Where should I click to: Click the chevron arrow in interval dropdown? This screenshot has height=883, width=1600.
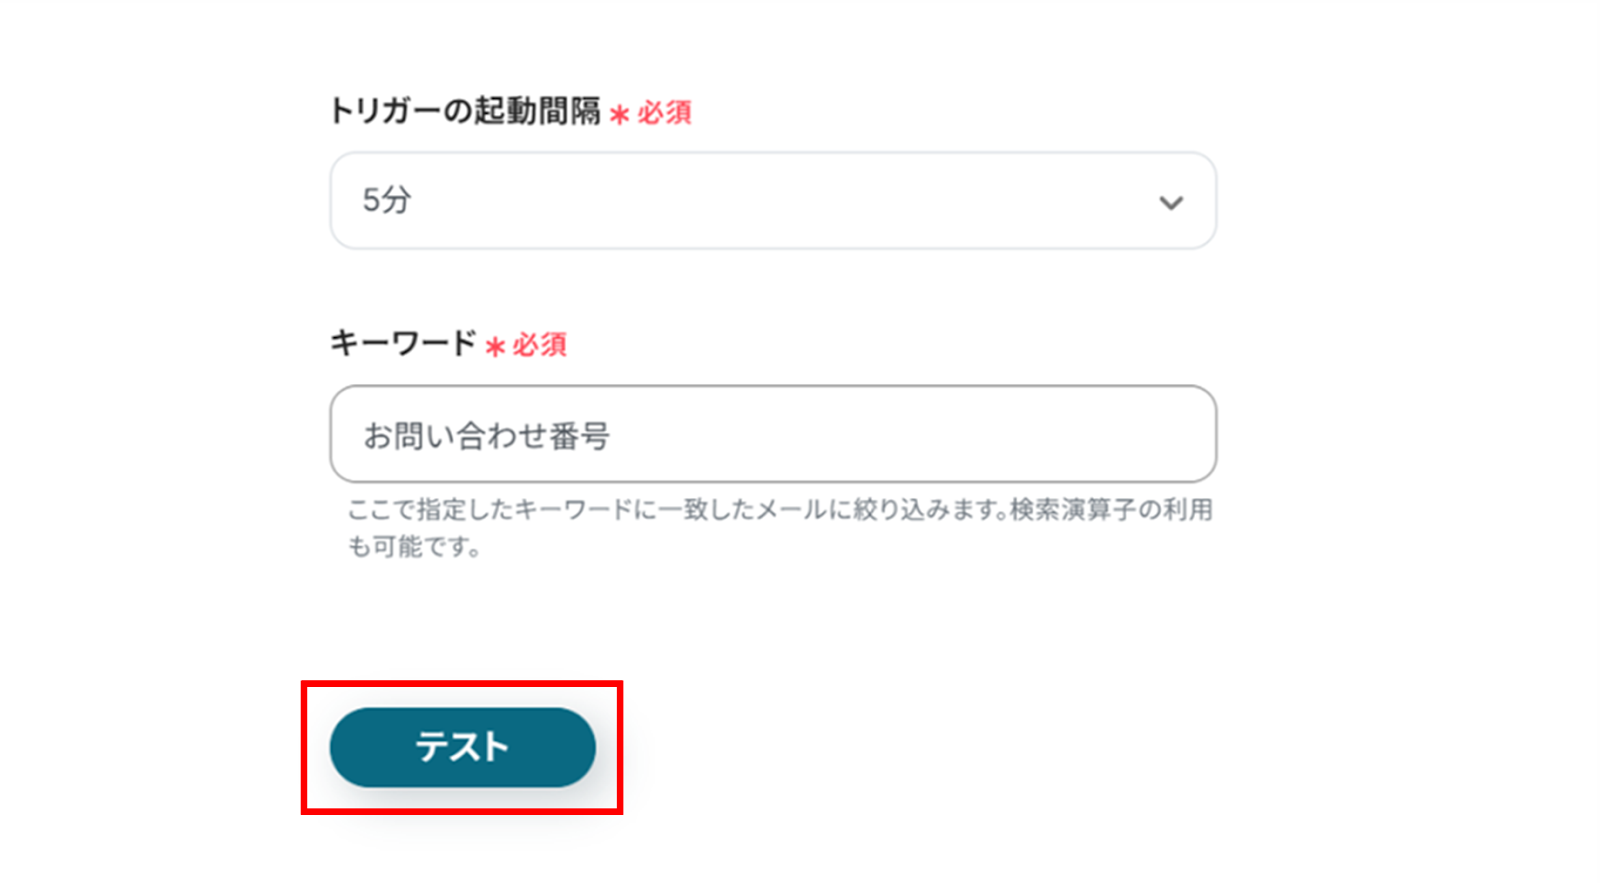click(1171, 203)
